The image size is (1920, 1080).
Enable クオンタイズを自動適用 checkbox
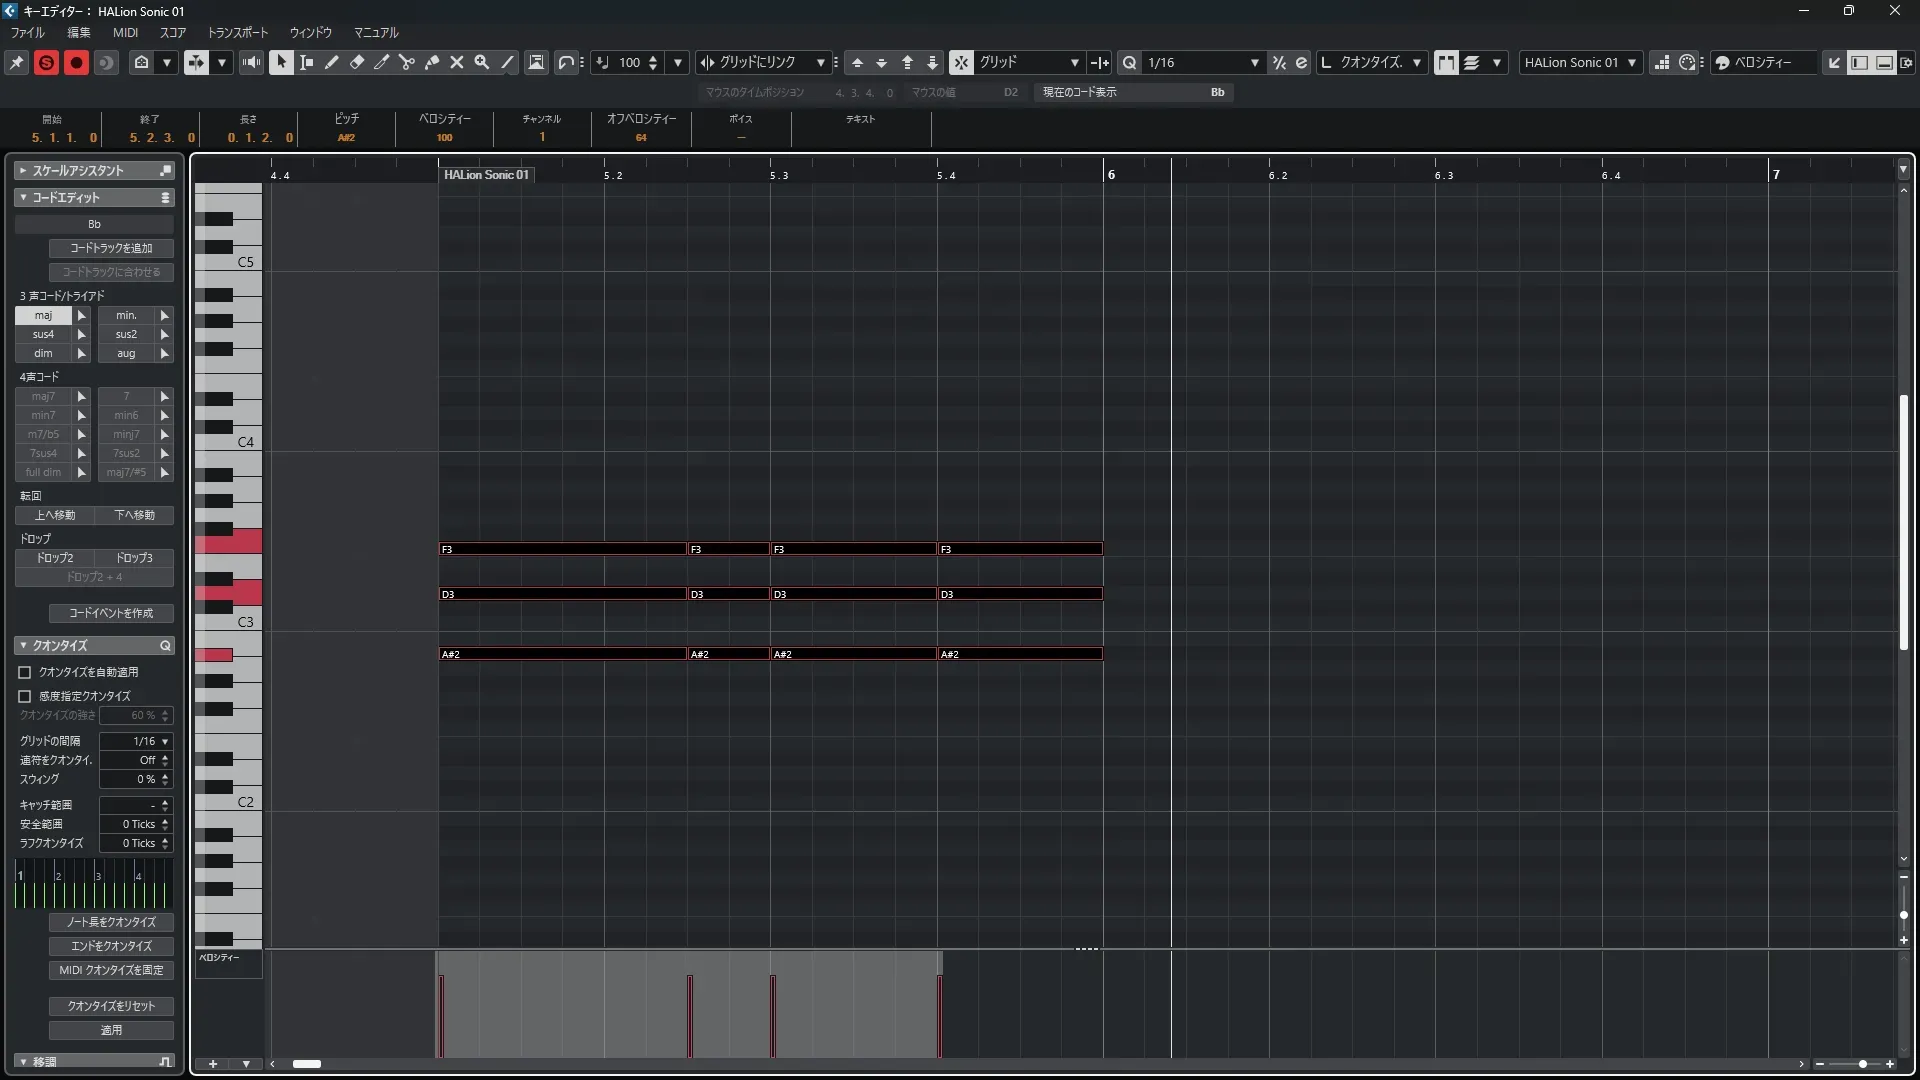tap(25, 673)
